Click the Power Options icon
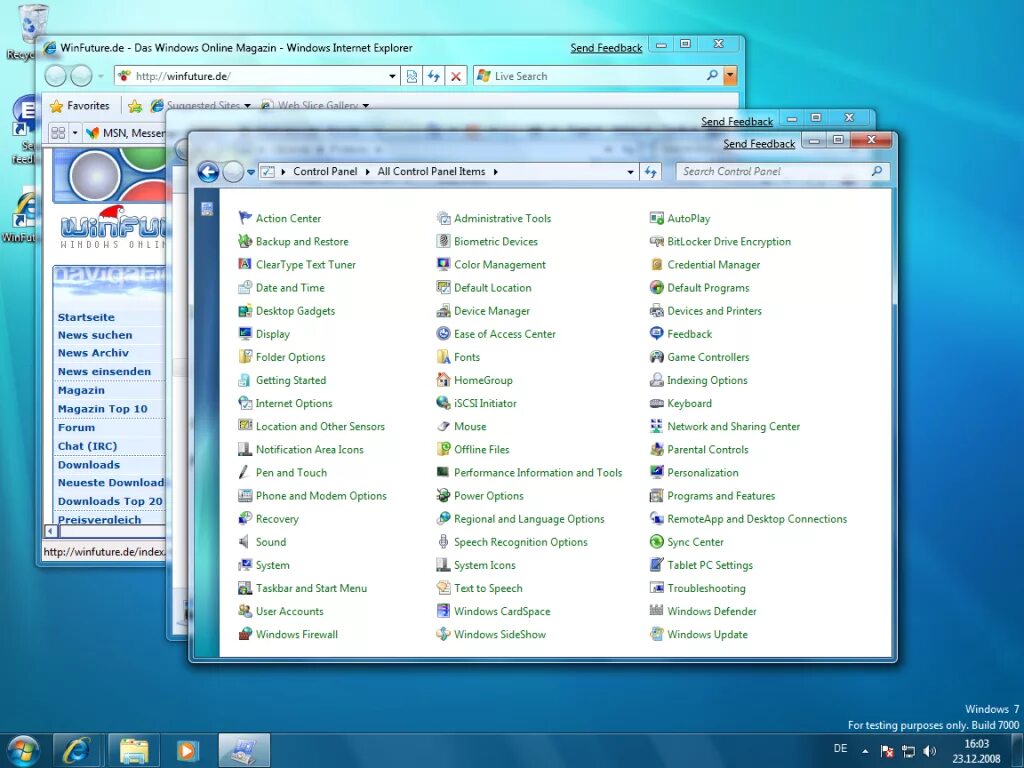Screen dimensions: 1024x768 443,496
